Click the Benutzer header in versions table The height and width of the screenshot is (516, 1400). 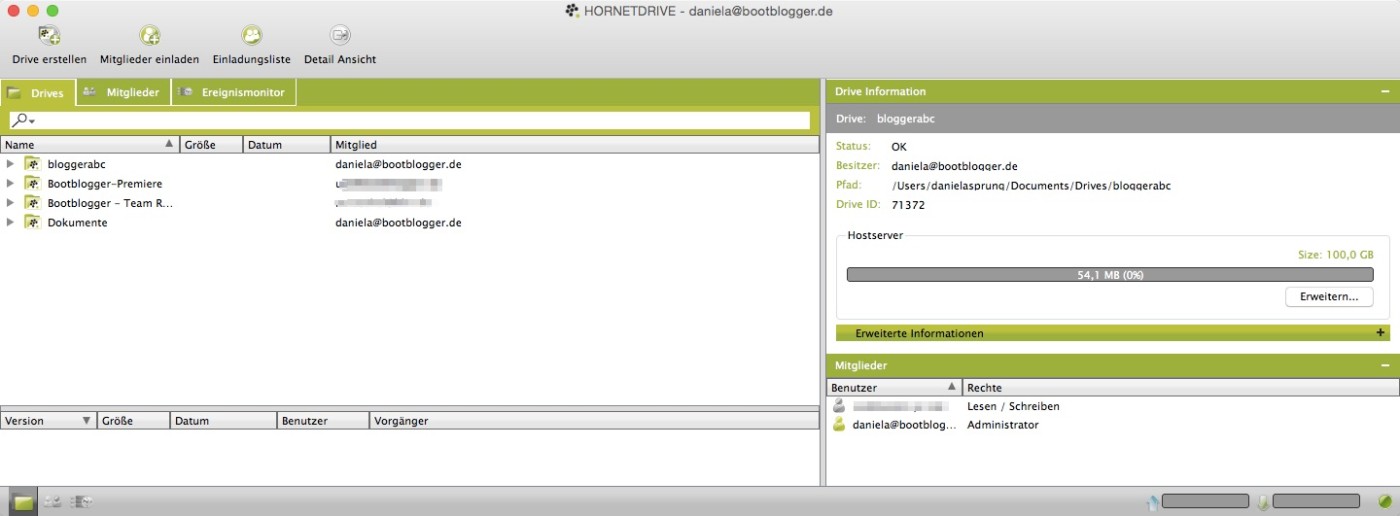pos(323,421)
